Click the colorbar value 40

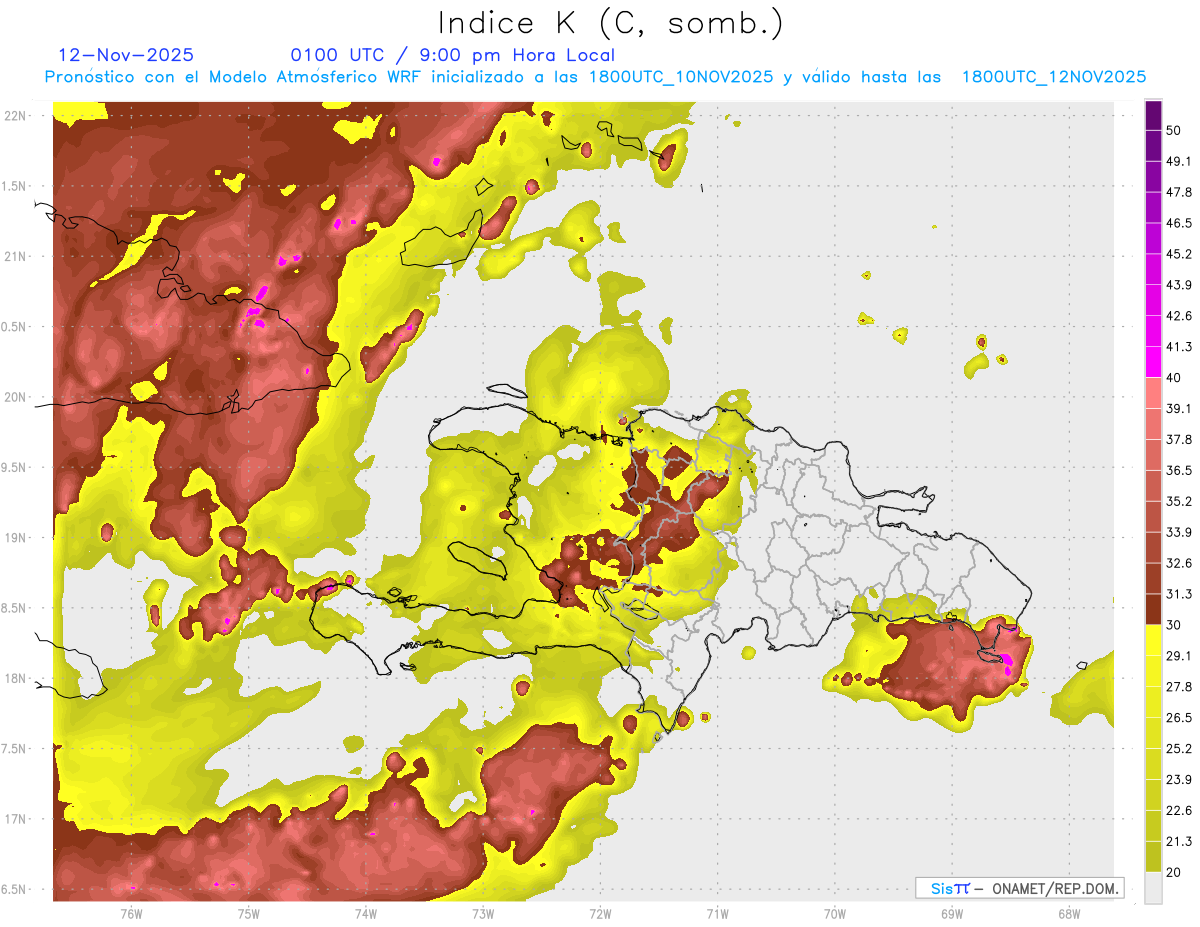point(1175,377)
